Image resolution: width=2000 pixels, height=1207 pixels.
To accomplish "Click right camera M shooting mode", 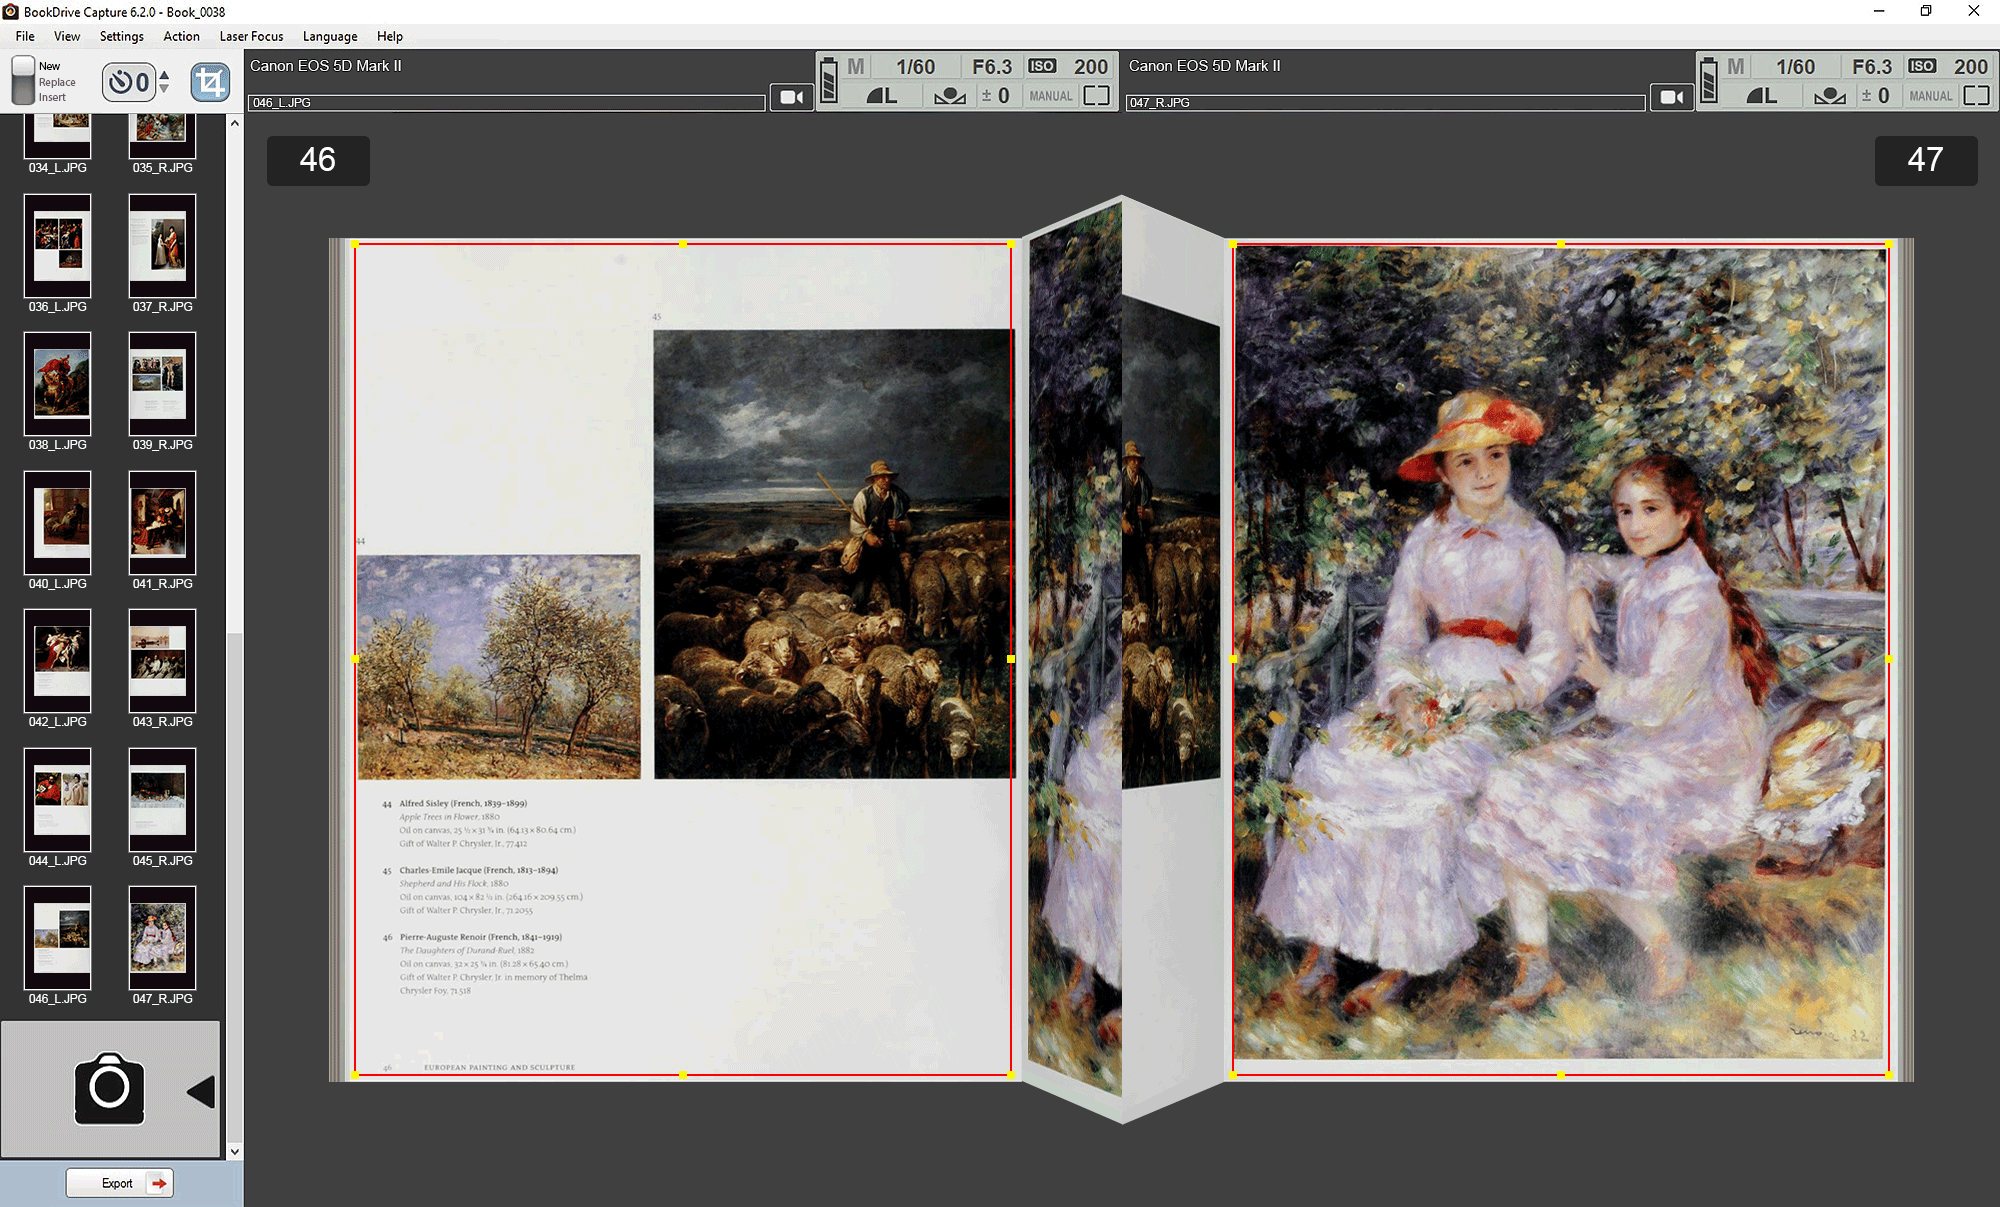I will tap(1736, 66).
